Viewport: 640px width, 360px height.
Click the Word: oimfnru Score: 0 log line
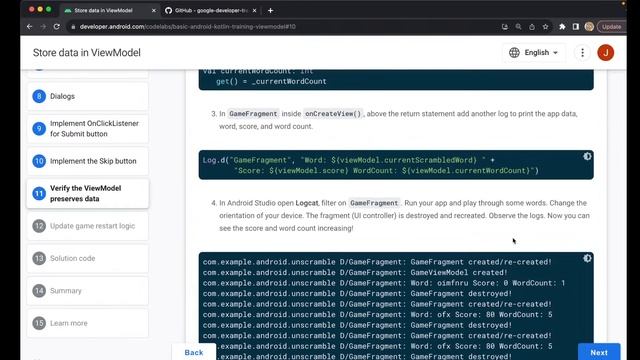coord(384,283)
